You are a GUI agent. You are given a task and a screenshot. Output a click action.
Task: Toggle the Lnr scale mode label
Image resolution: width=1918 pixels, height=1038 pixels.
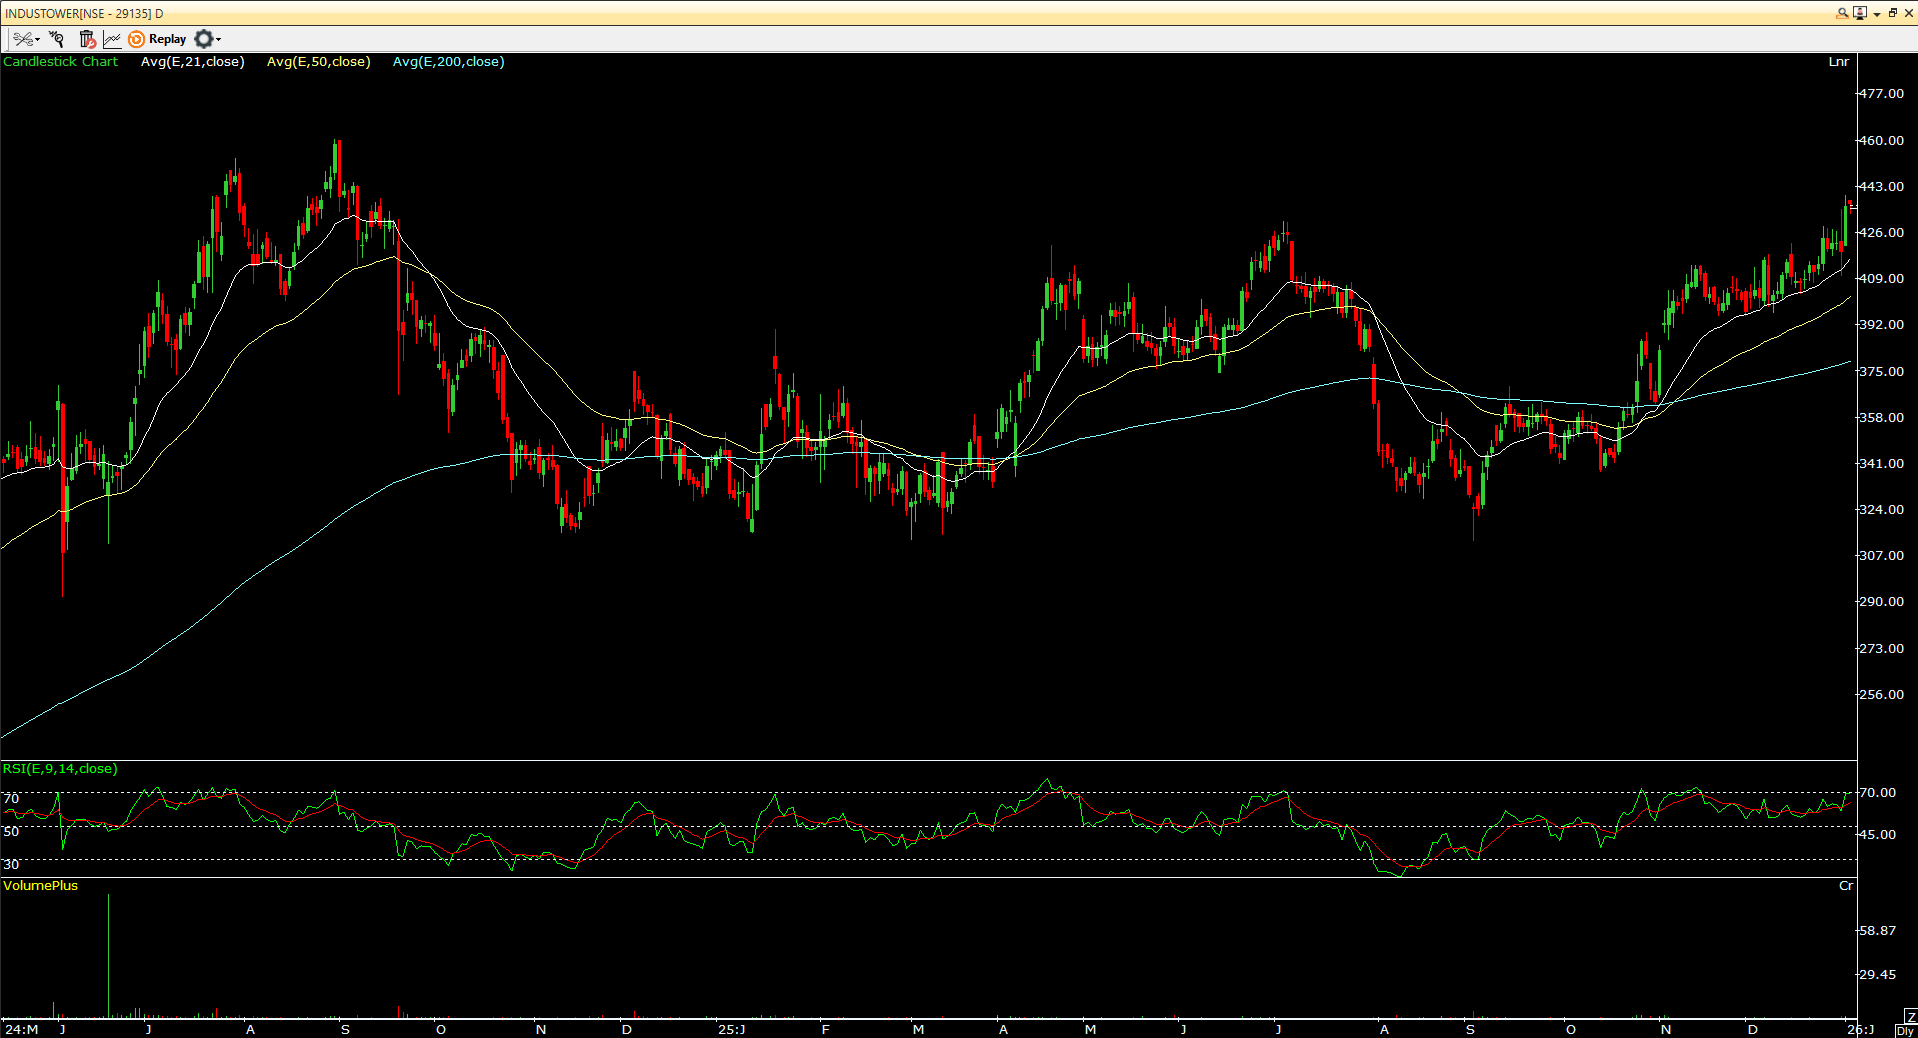pyautogui.click(x=1838, y=61)
